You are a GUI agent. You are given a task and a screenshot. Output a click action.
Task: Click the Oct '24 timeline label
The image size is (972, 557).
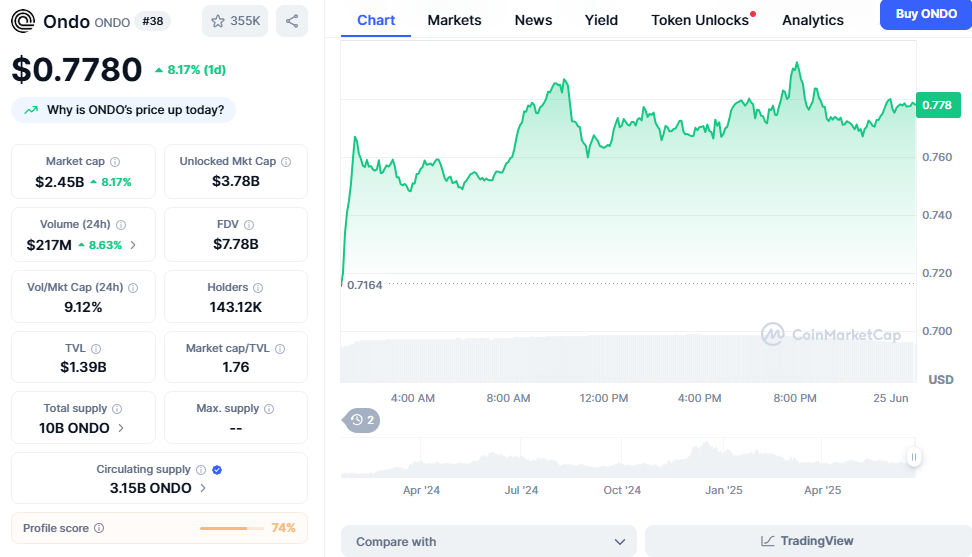[622, 490]
